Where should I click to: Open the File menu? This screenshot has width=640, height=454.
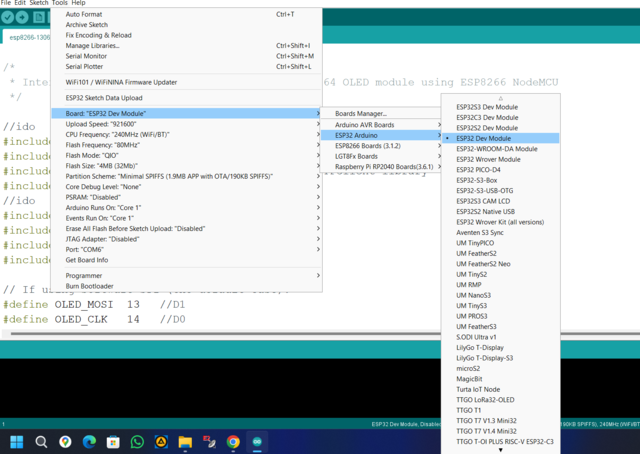6,3
